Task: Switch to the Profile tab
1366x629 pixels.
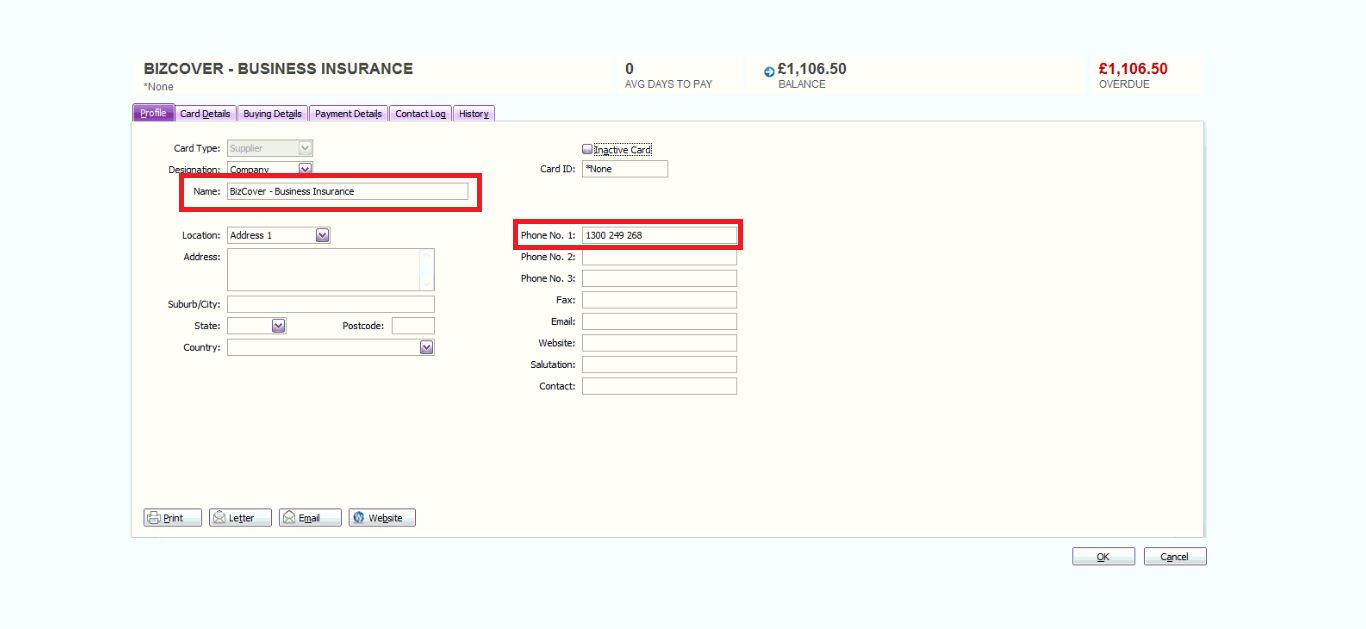Action: pos(154,113)
